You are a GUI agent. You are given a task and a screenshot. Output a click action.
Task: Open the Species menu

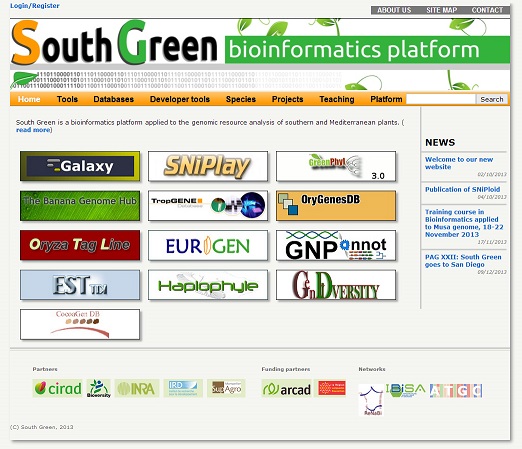tap(241, 99)
